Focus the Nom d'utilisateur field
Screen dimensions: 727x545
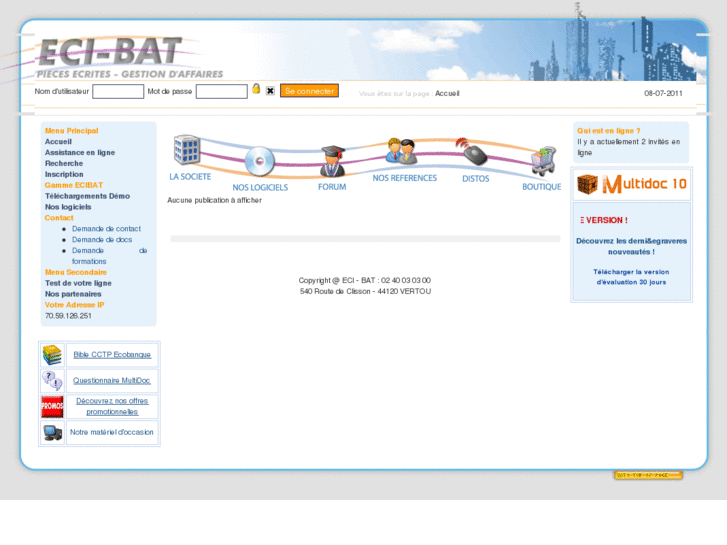click(x=118, y=91)
